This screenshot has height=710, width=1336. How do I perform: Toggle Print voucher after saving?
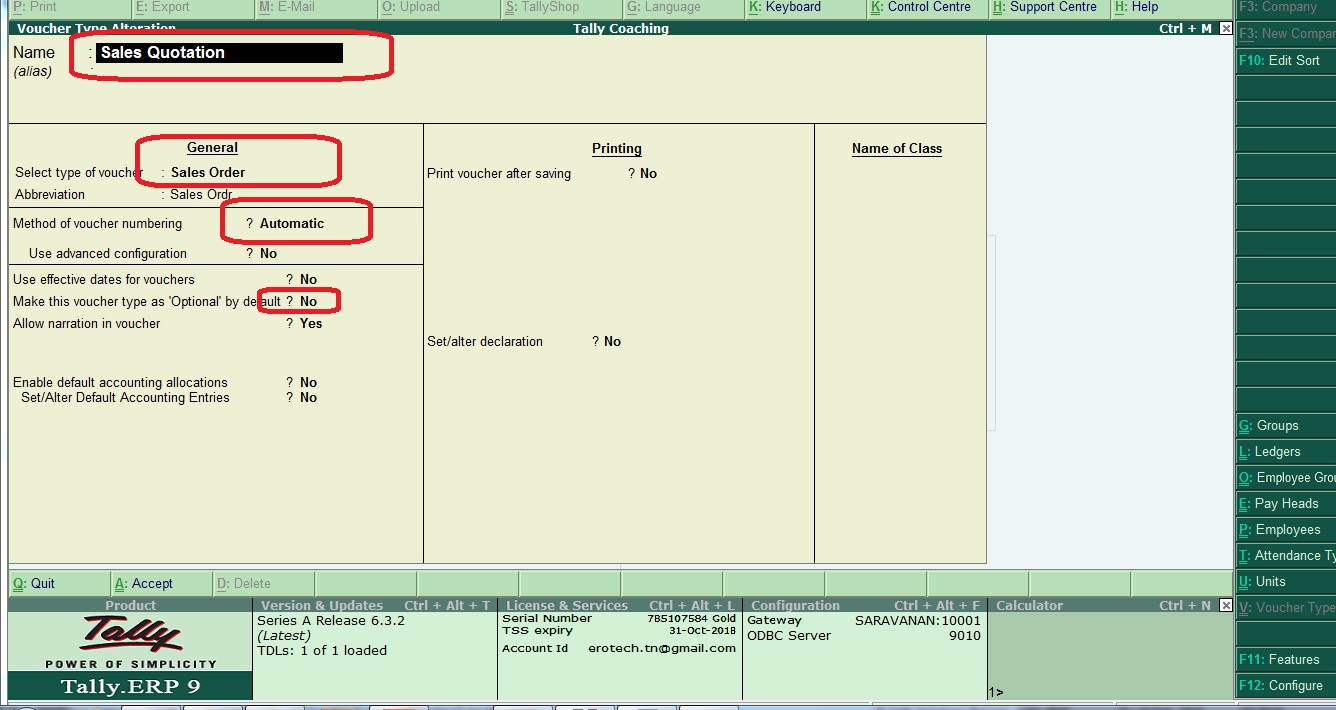tap(648, 173)
